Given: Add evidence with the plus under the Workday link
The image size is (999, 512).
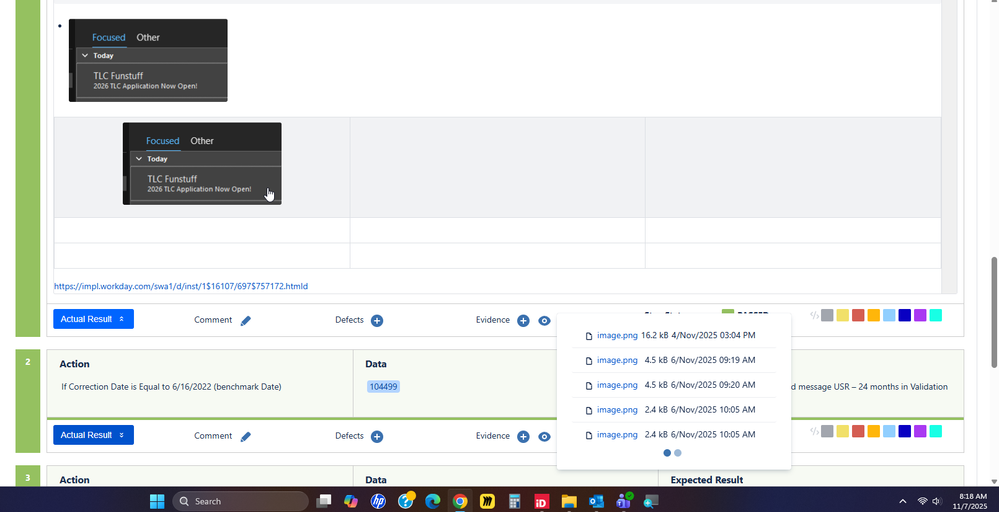Looking at the screenshot, I should coord(523,321).
